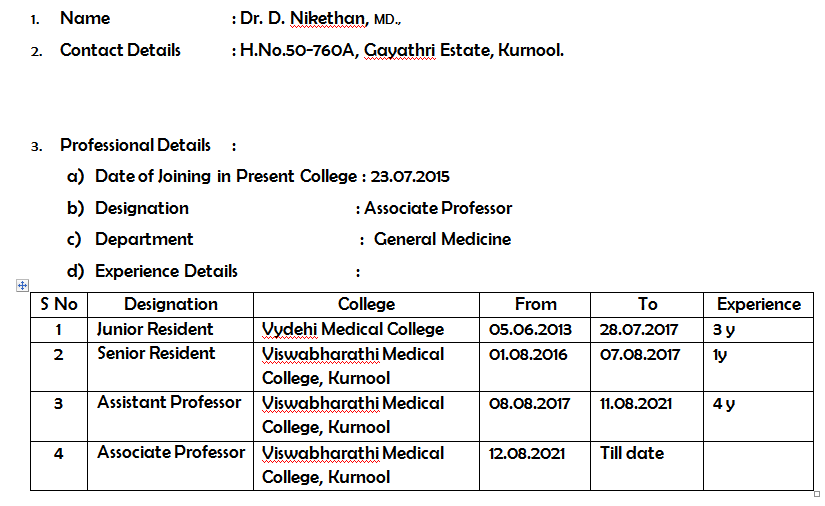Click the table resize handle at bottom right
825x506 pixels.
point(817,494)
